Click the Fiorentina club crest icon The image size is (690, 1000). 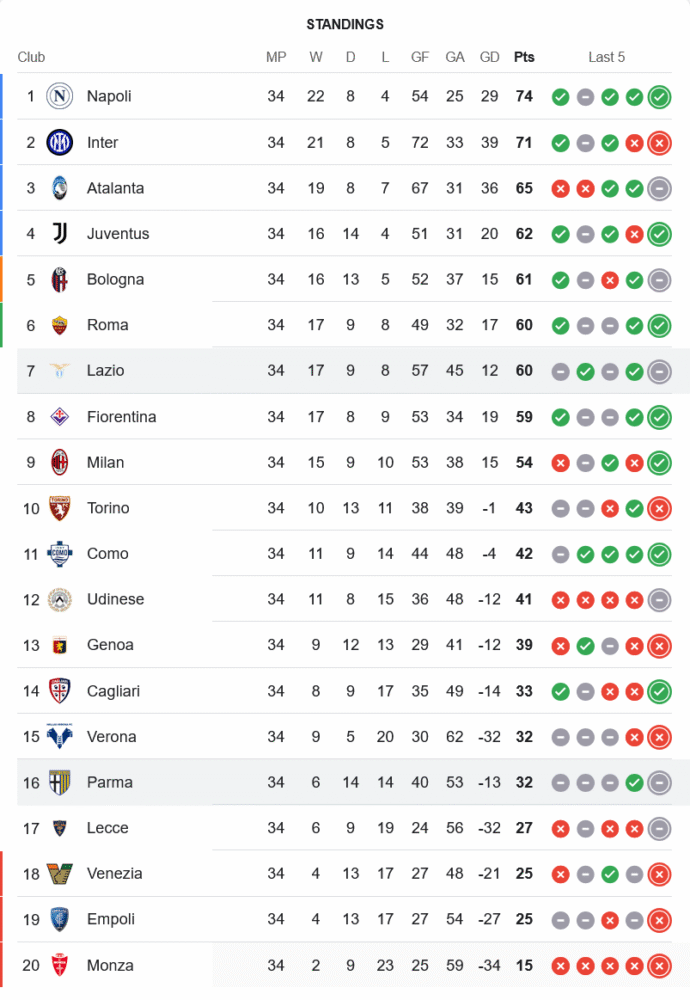pyautogui.click(x=60, y=416)
